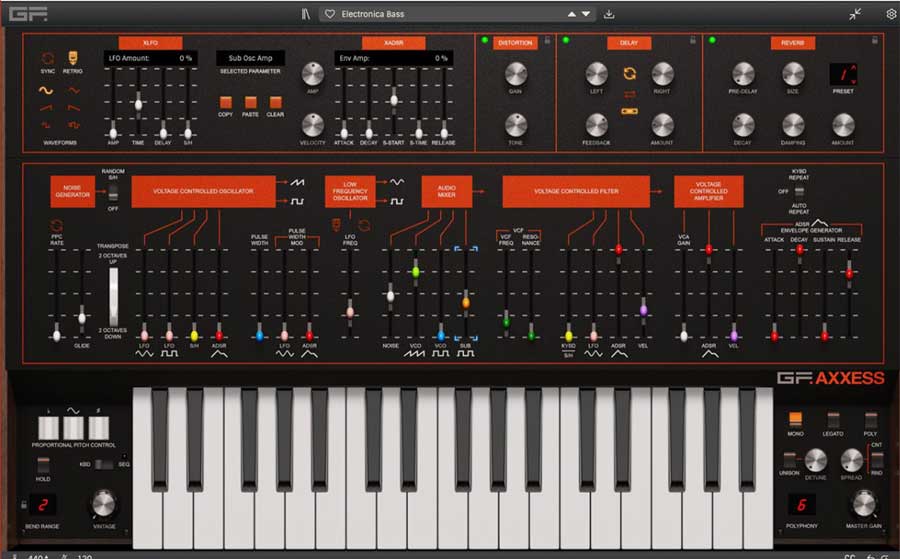This screenshot has width=900, height=559.
Task: Click the Transpose octave slider
Action: click(114, 296)
